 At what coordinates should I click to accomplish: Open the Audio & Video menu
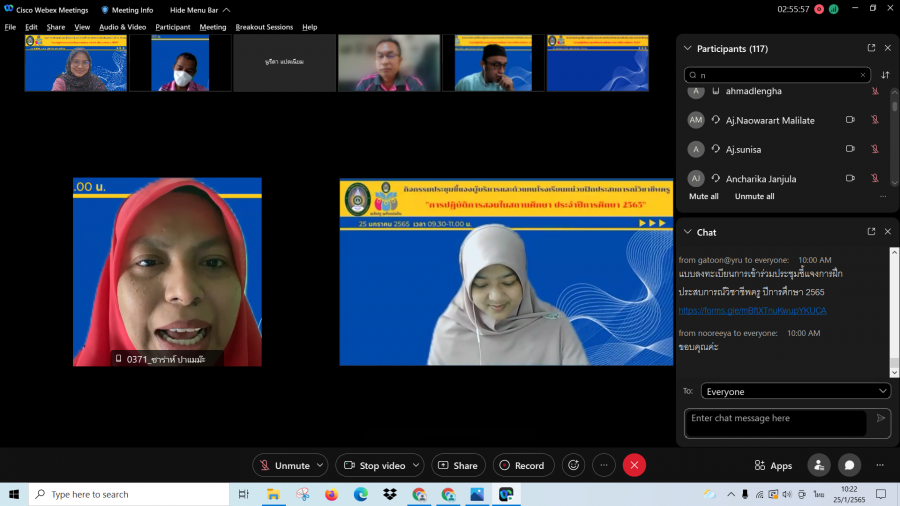point(122,27)
